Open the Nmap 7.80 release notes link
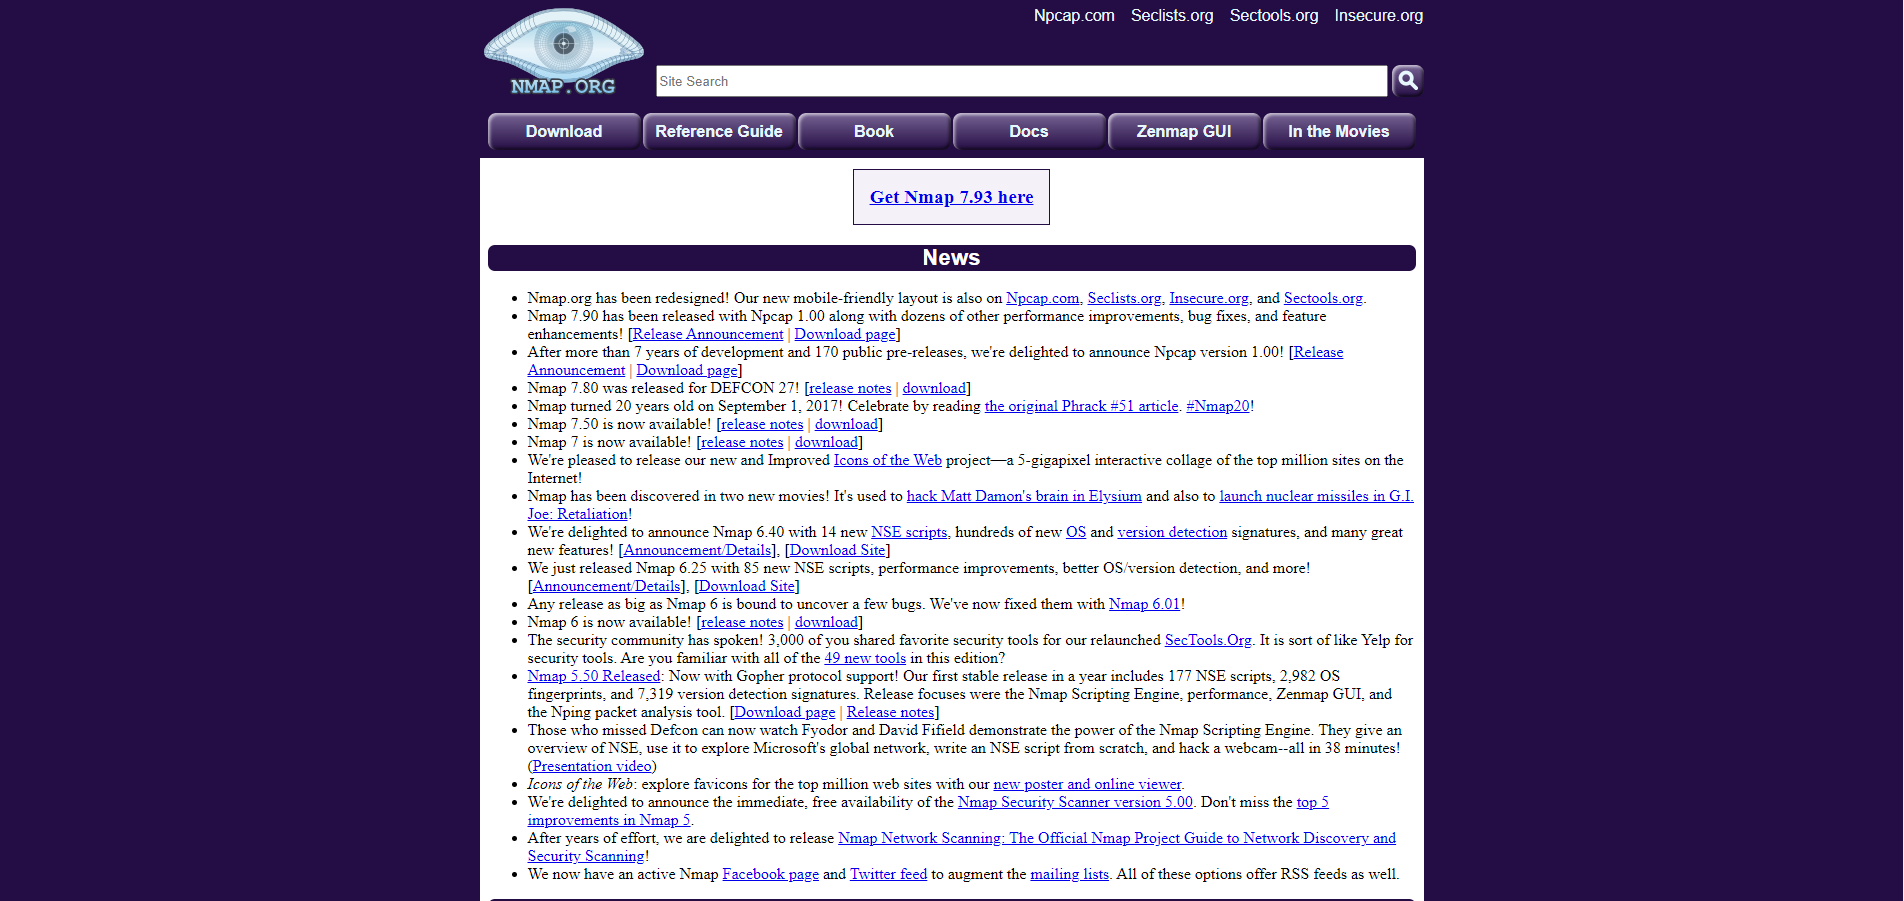Viewport: 1904px width, 901px height. (x=849, y=388)
